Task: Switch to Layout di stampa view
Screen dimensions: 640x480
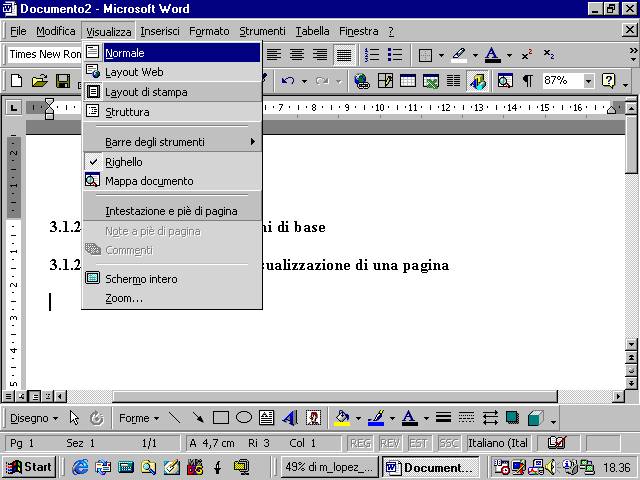Action: tap(171, 92)
